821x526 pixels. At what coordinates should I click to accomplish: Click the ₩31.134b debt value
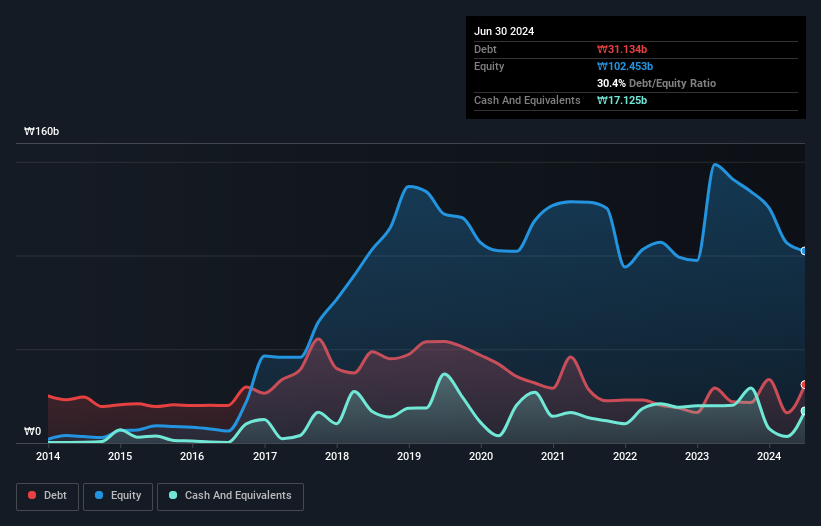[x=622, y=49]
